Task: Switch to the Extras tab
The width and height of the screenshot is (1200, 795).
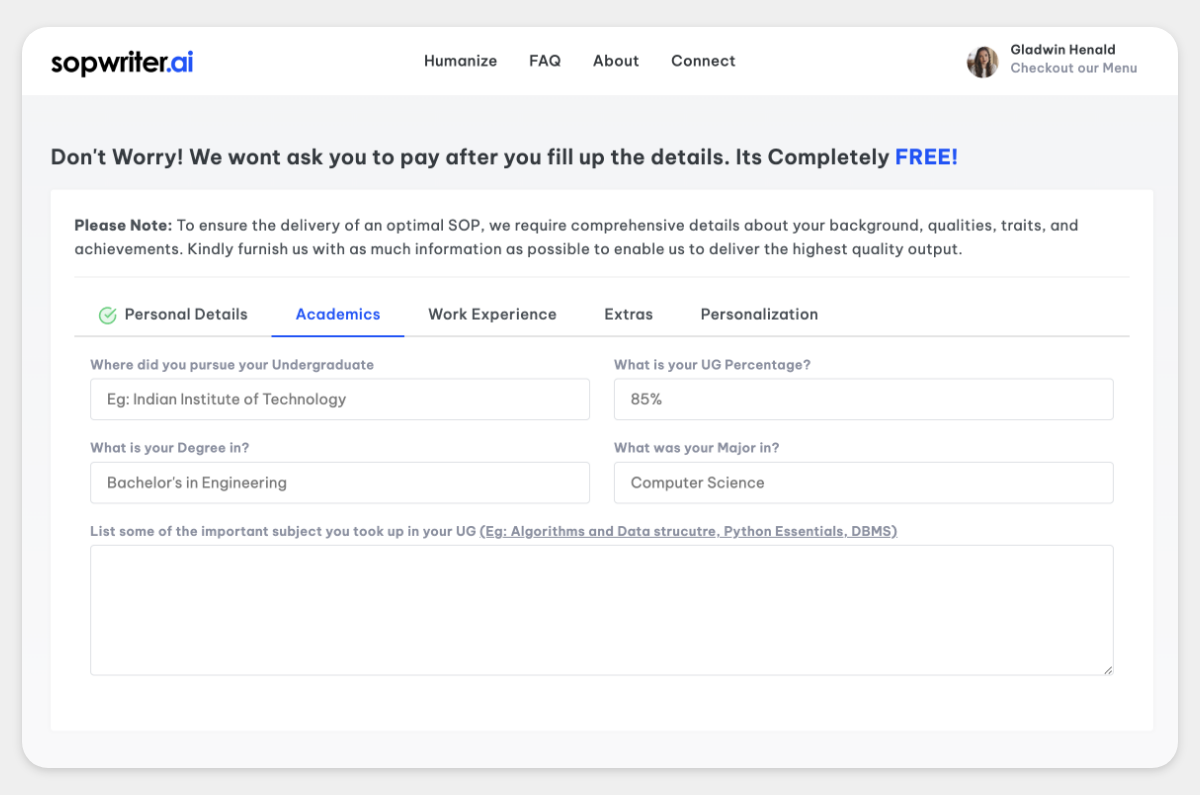Action: pos(628,314)
